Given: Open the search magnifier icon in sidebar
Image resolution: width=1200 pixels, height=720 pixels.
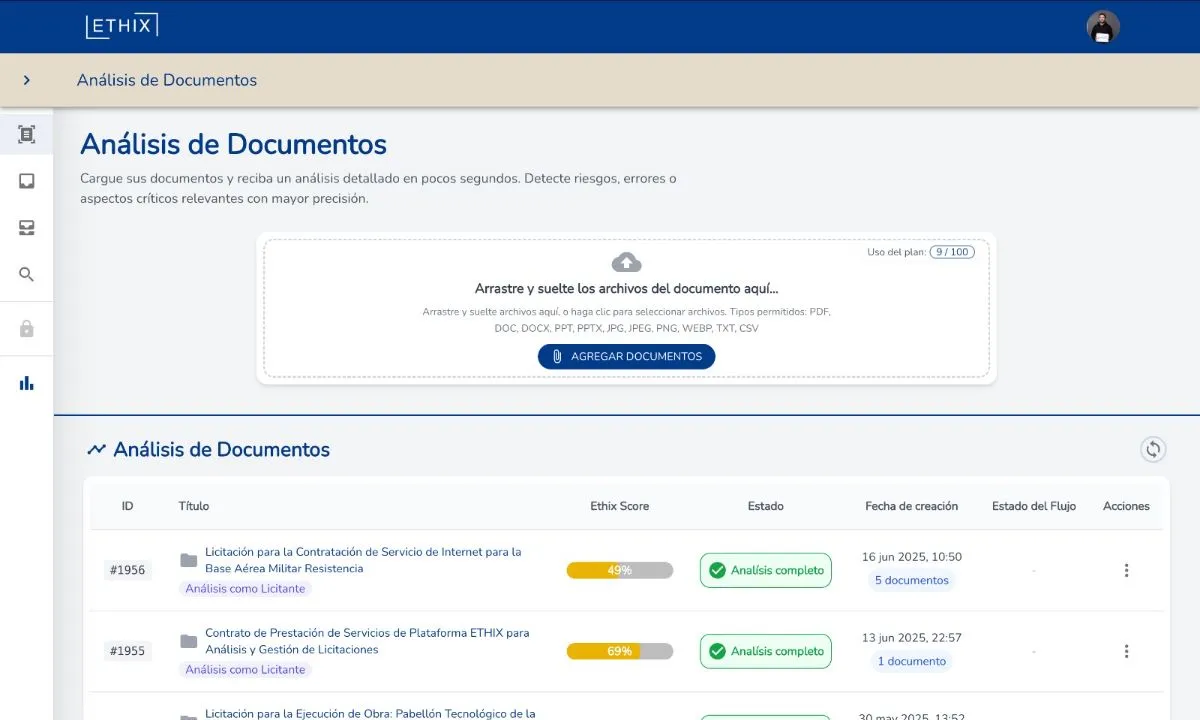Looking at the screenshot, I should (x=27, y=274).
